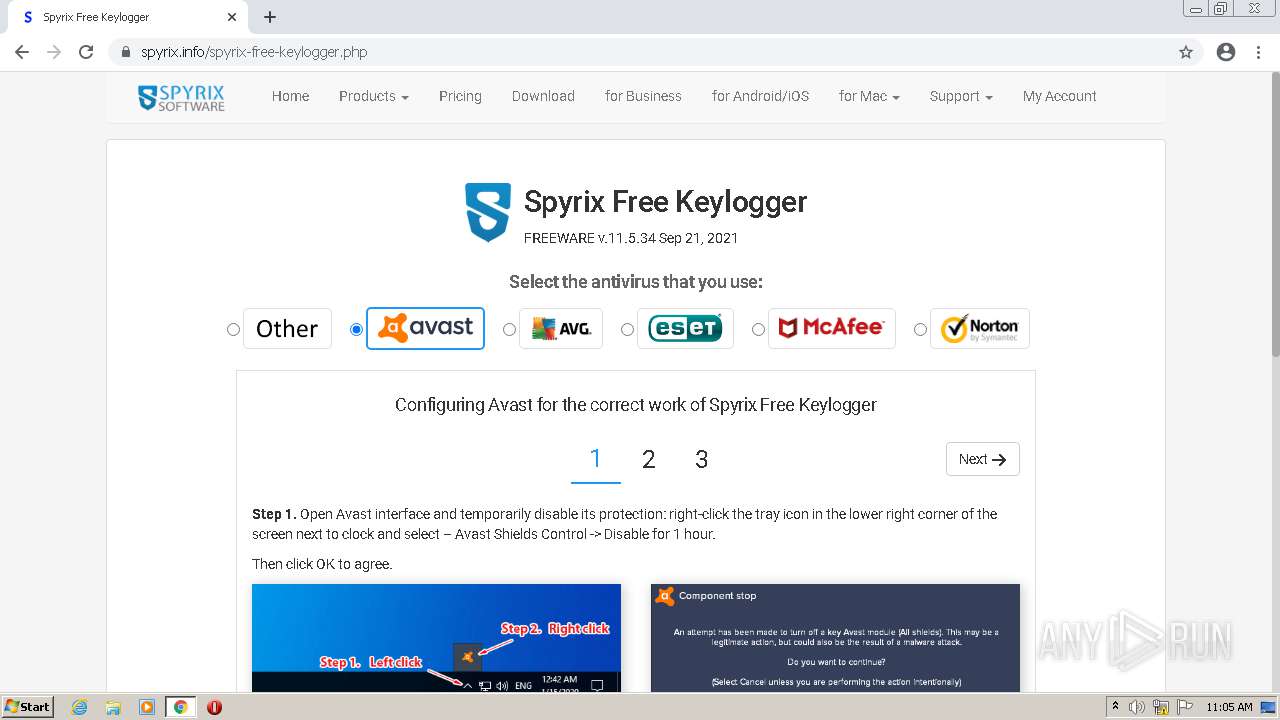1280x720 pixels.
Task: Click the McAfee logo box
Action: 832,328
